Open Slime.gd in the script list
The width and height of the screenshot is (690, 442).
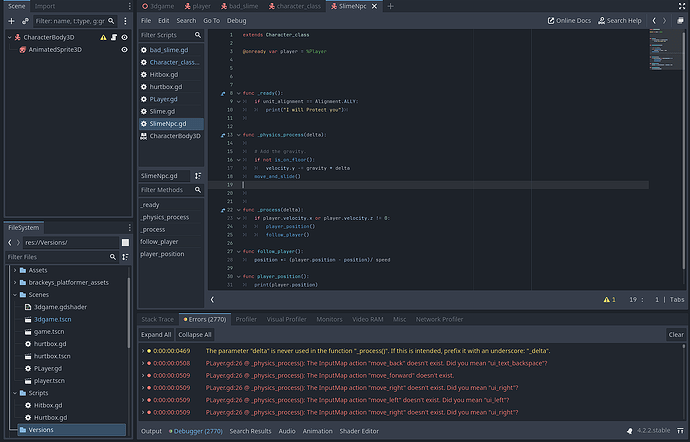click(171, 111)
